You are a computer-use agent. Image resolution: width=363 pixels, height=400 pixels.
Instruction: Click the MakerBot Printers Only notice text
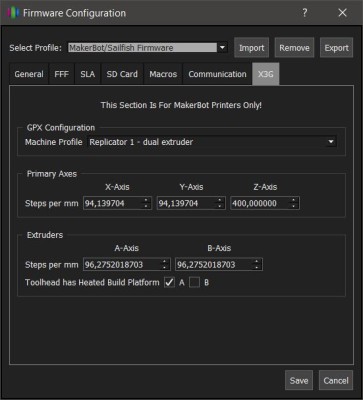click(181, 105)
